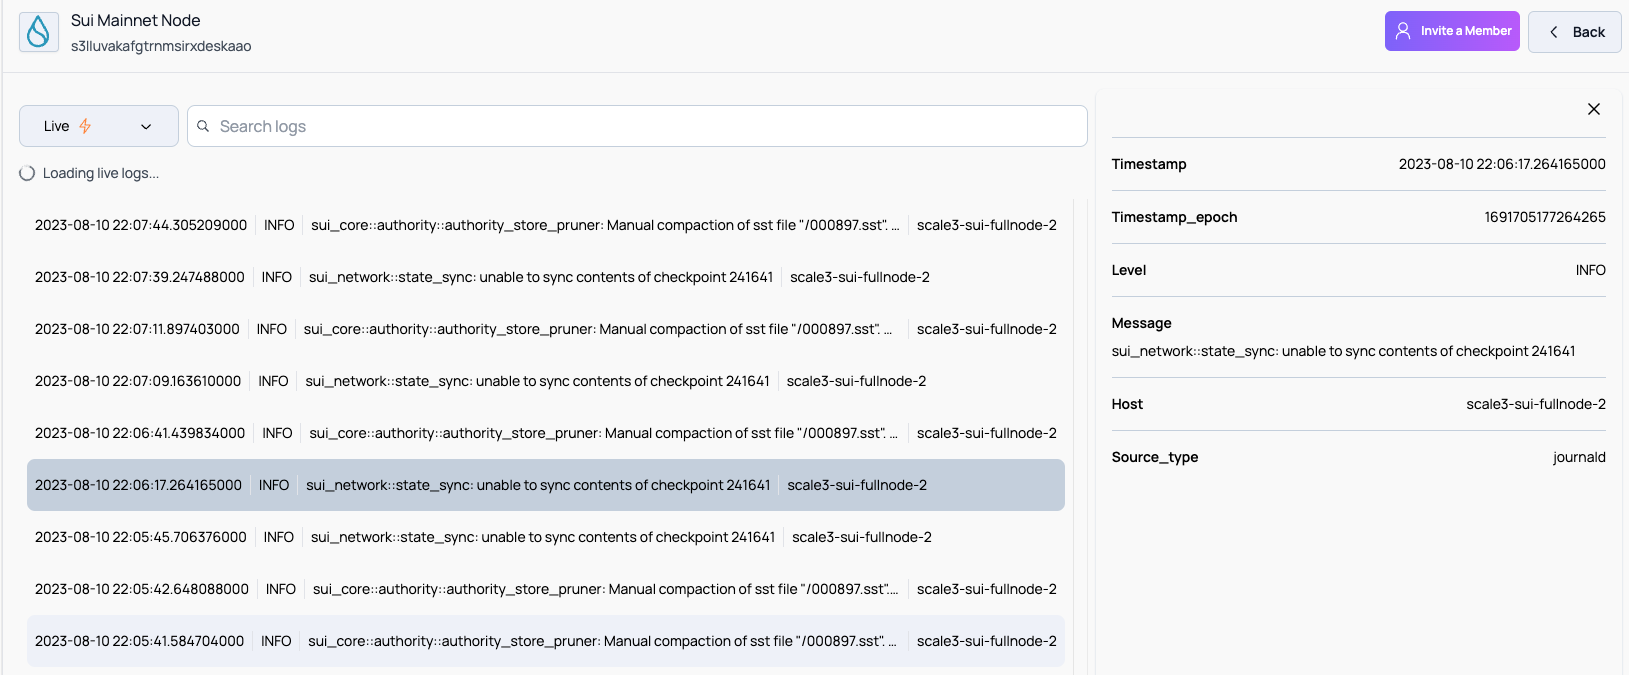Click the Message field label
This screenshot has height=675, width=1629.
pos(1141,323)
